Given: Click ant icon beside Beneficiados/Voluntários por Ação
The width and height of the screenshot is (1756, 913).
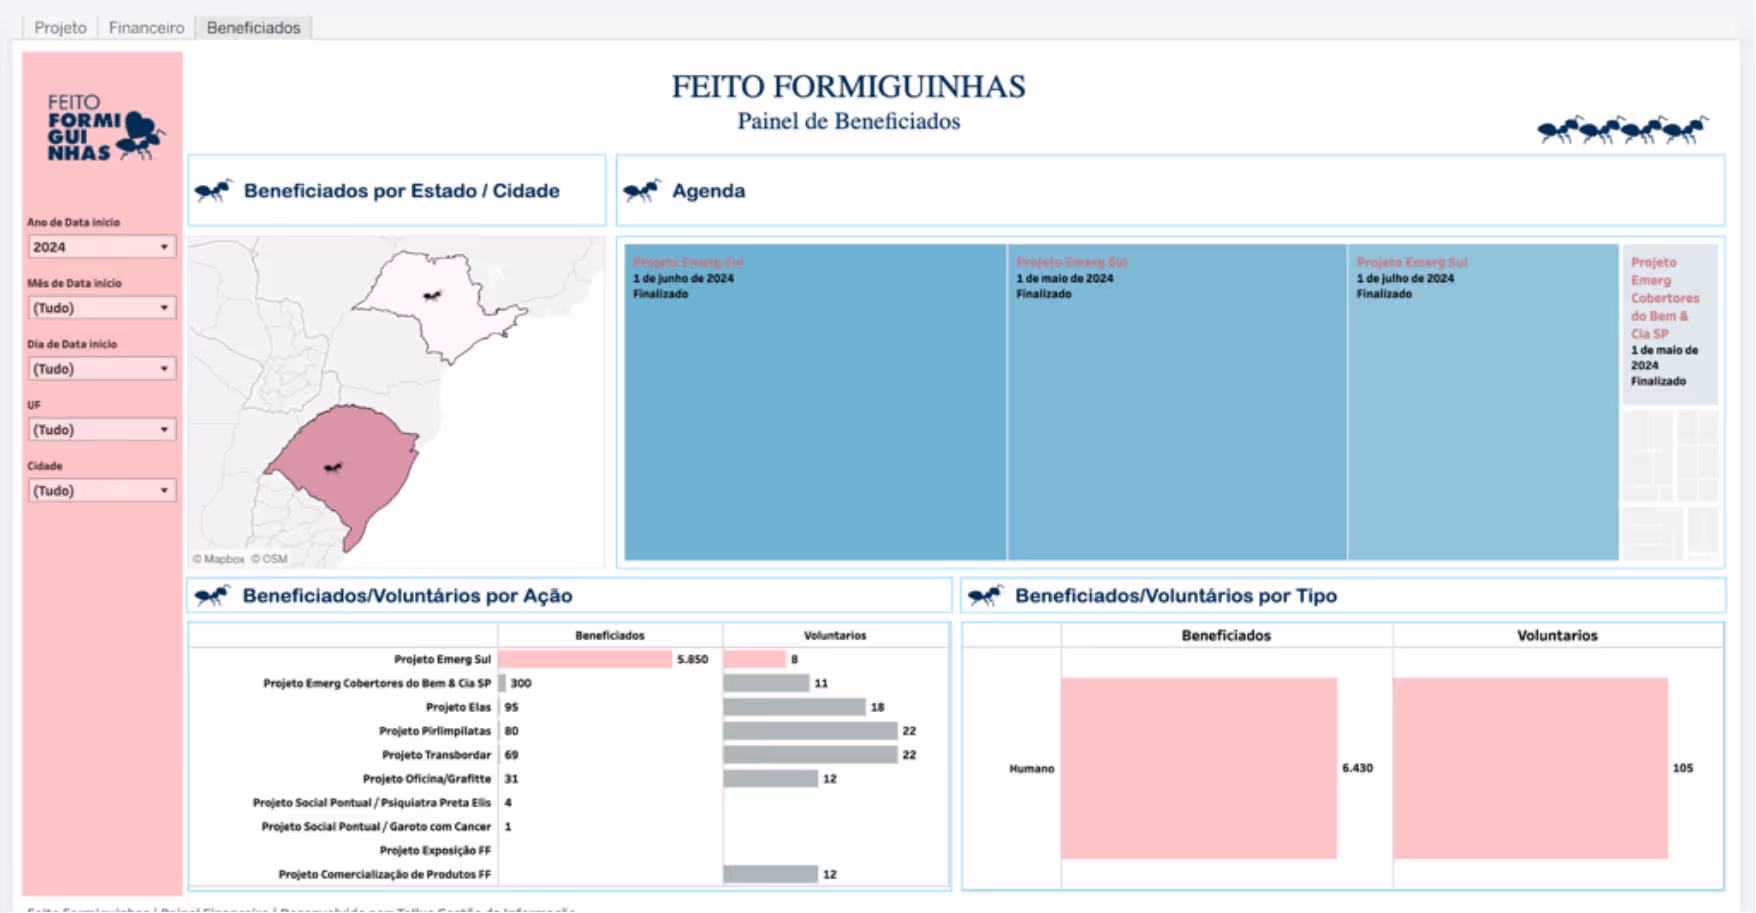Looking at the screenshot, I should [212, 596].
